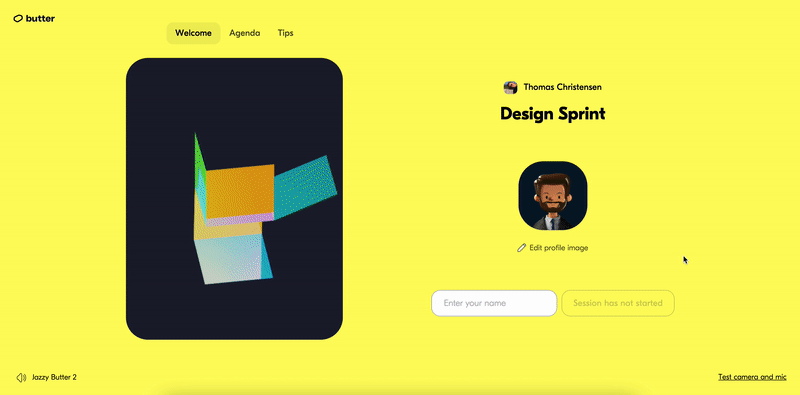Click the bearded avatar profile picture
This screenshot has width=800, height=395.
click(x=553, y=195)
